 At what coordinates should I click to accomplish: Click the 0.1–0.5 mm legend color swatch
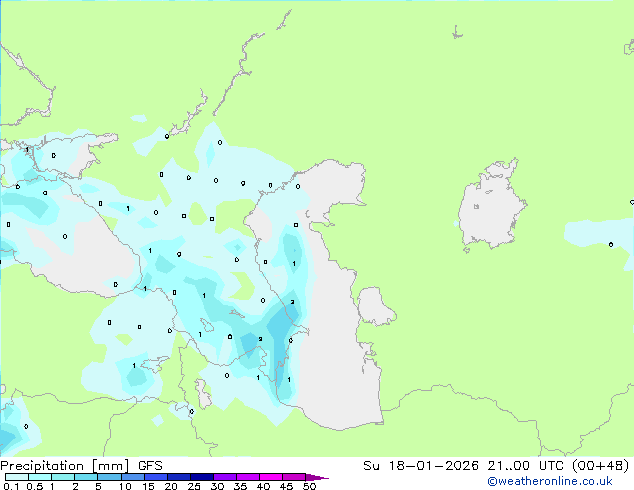pyautogui.click(x=17, y=477)
